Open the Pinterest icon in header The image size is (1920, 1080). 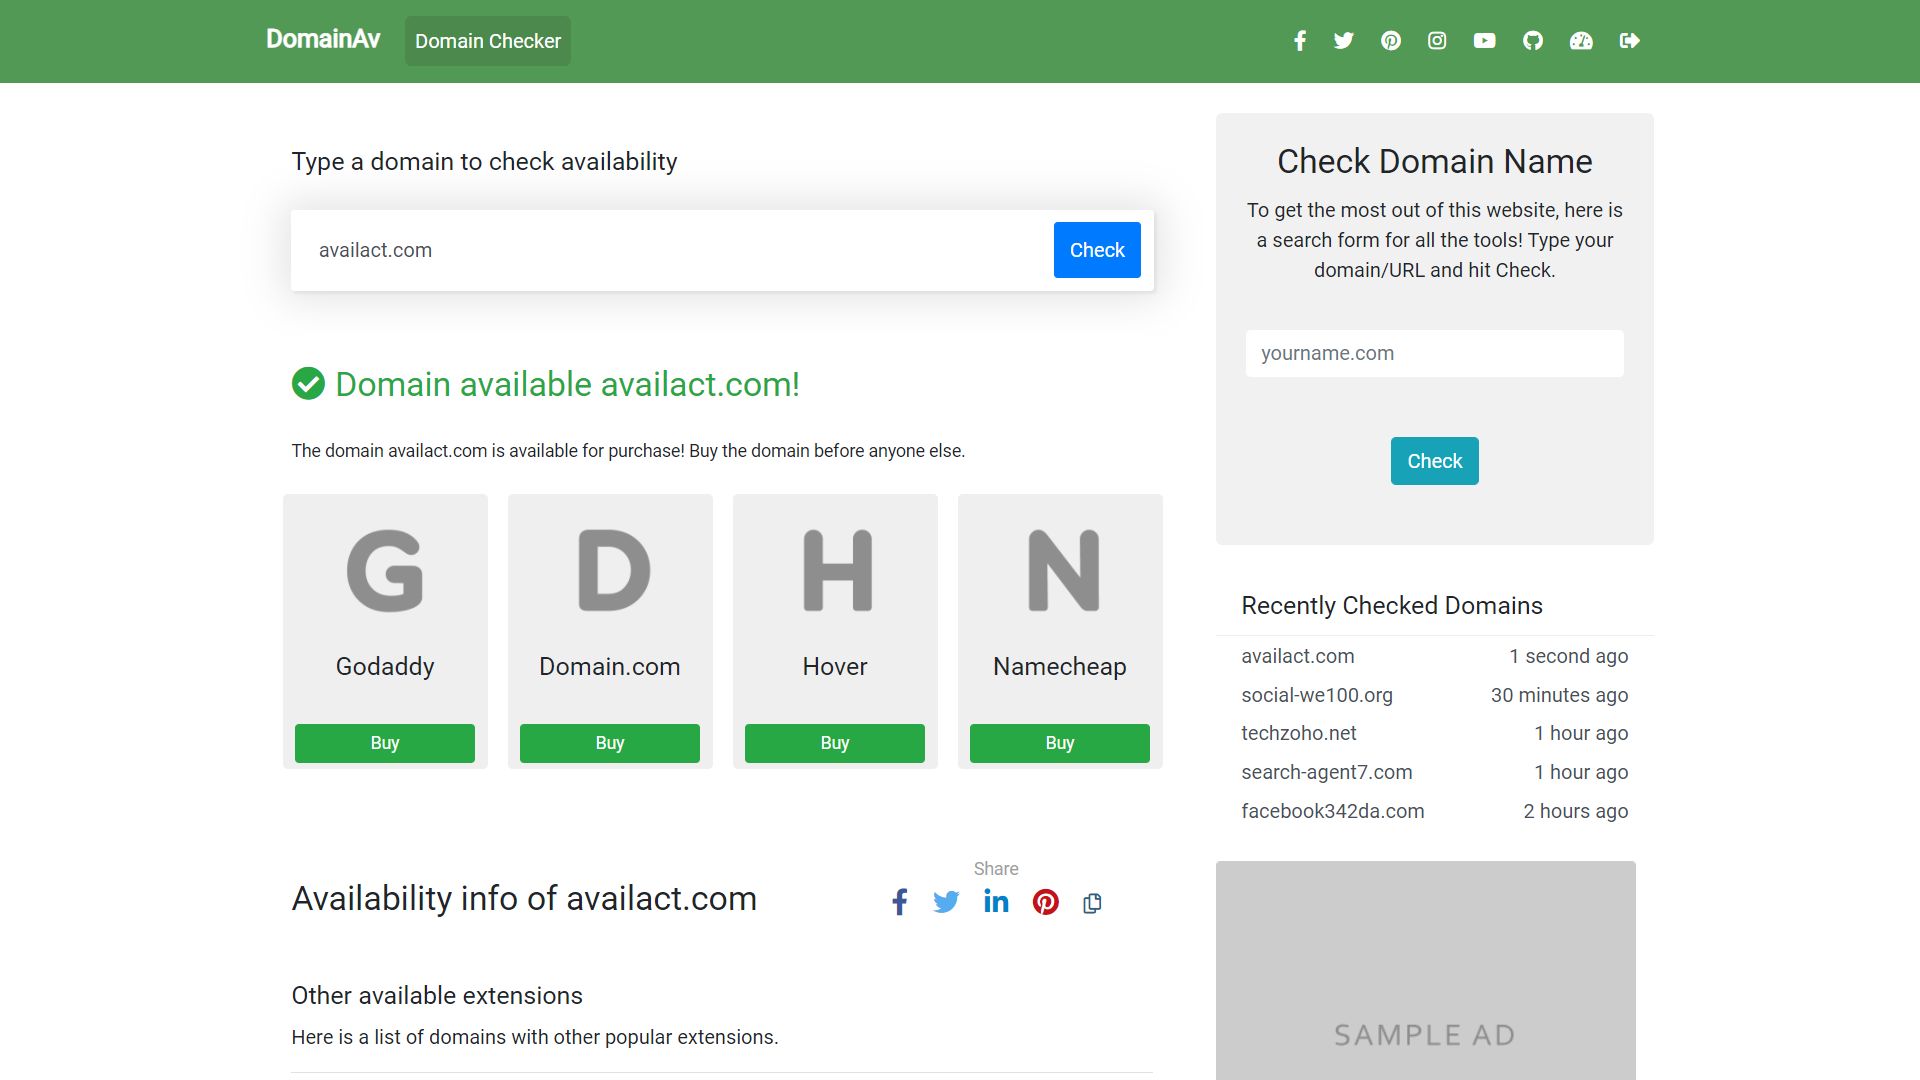(x=1390, y=41)
